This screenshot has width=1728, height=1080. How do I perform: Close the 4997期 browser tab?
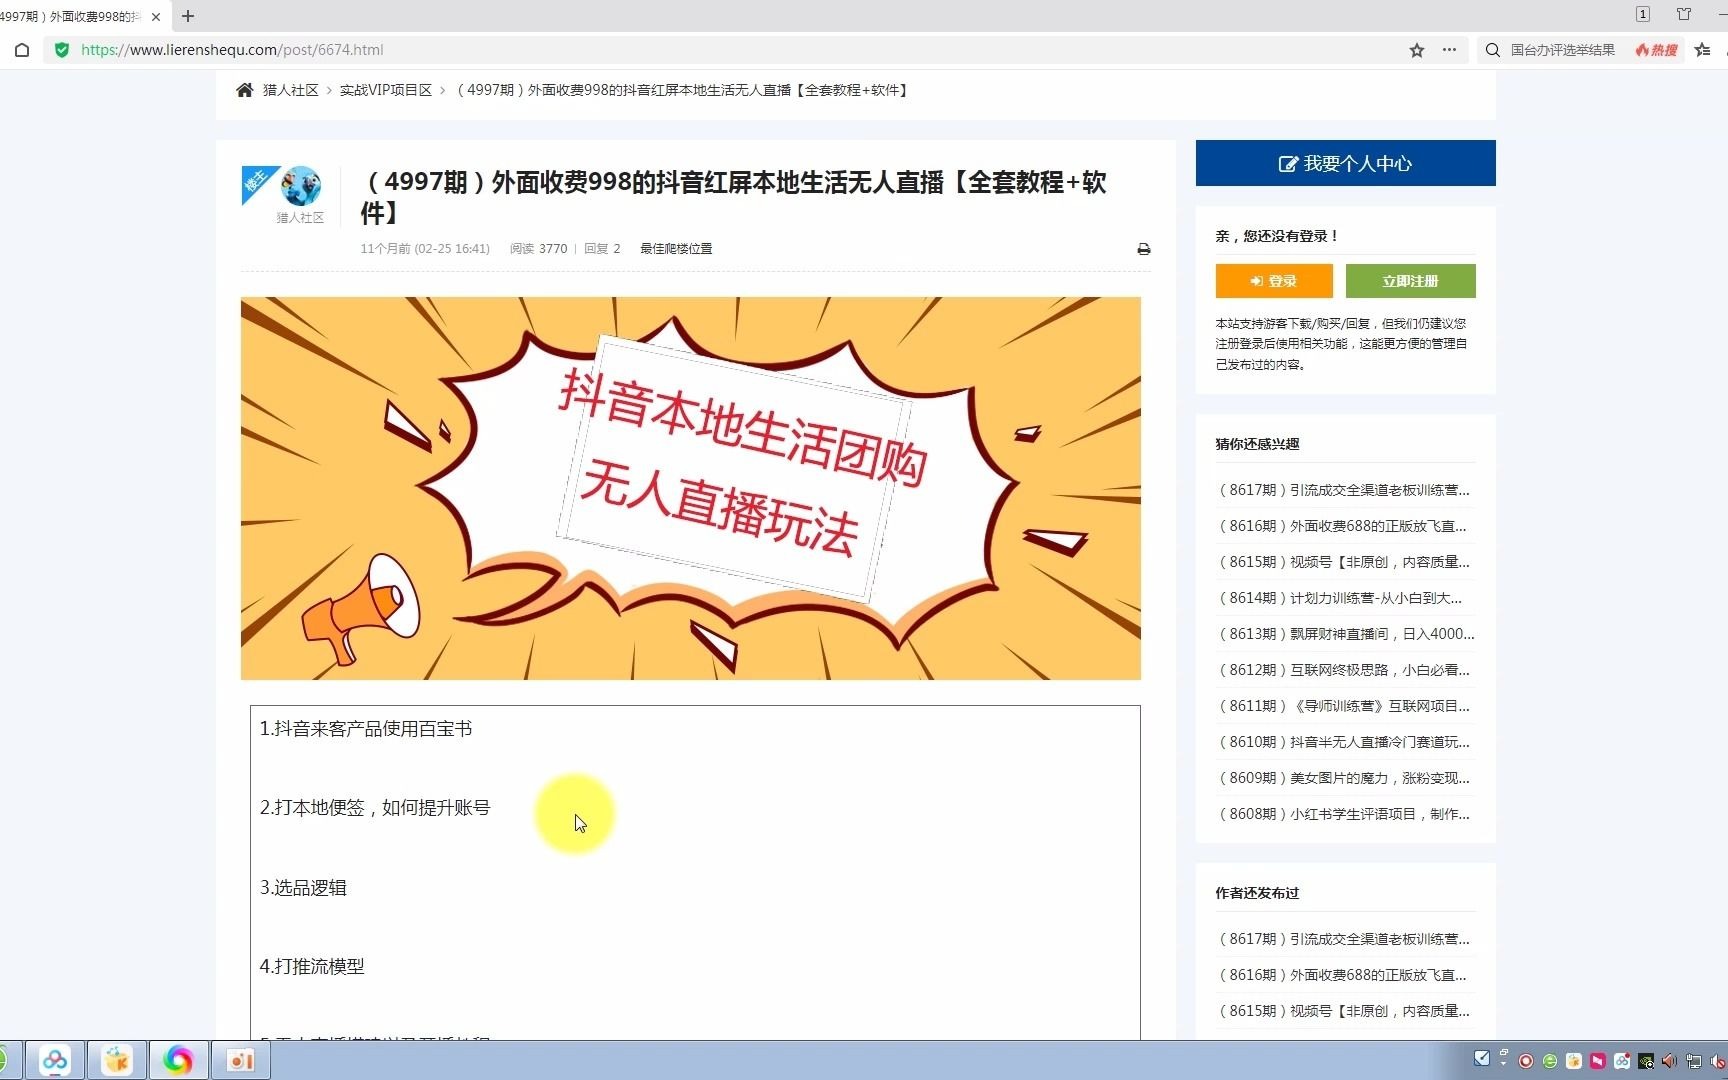tap(156, 16)
